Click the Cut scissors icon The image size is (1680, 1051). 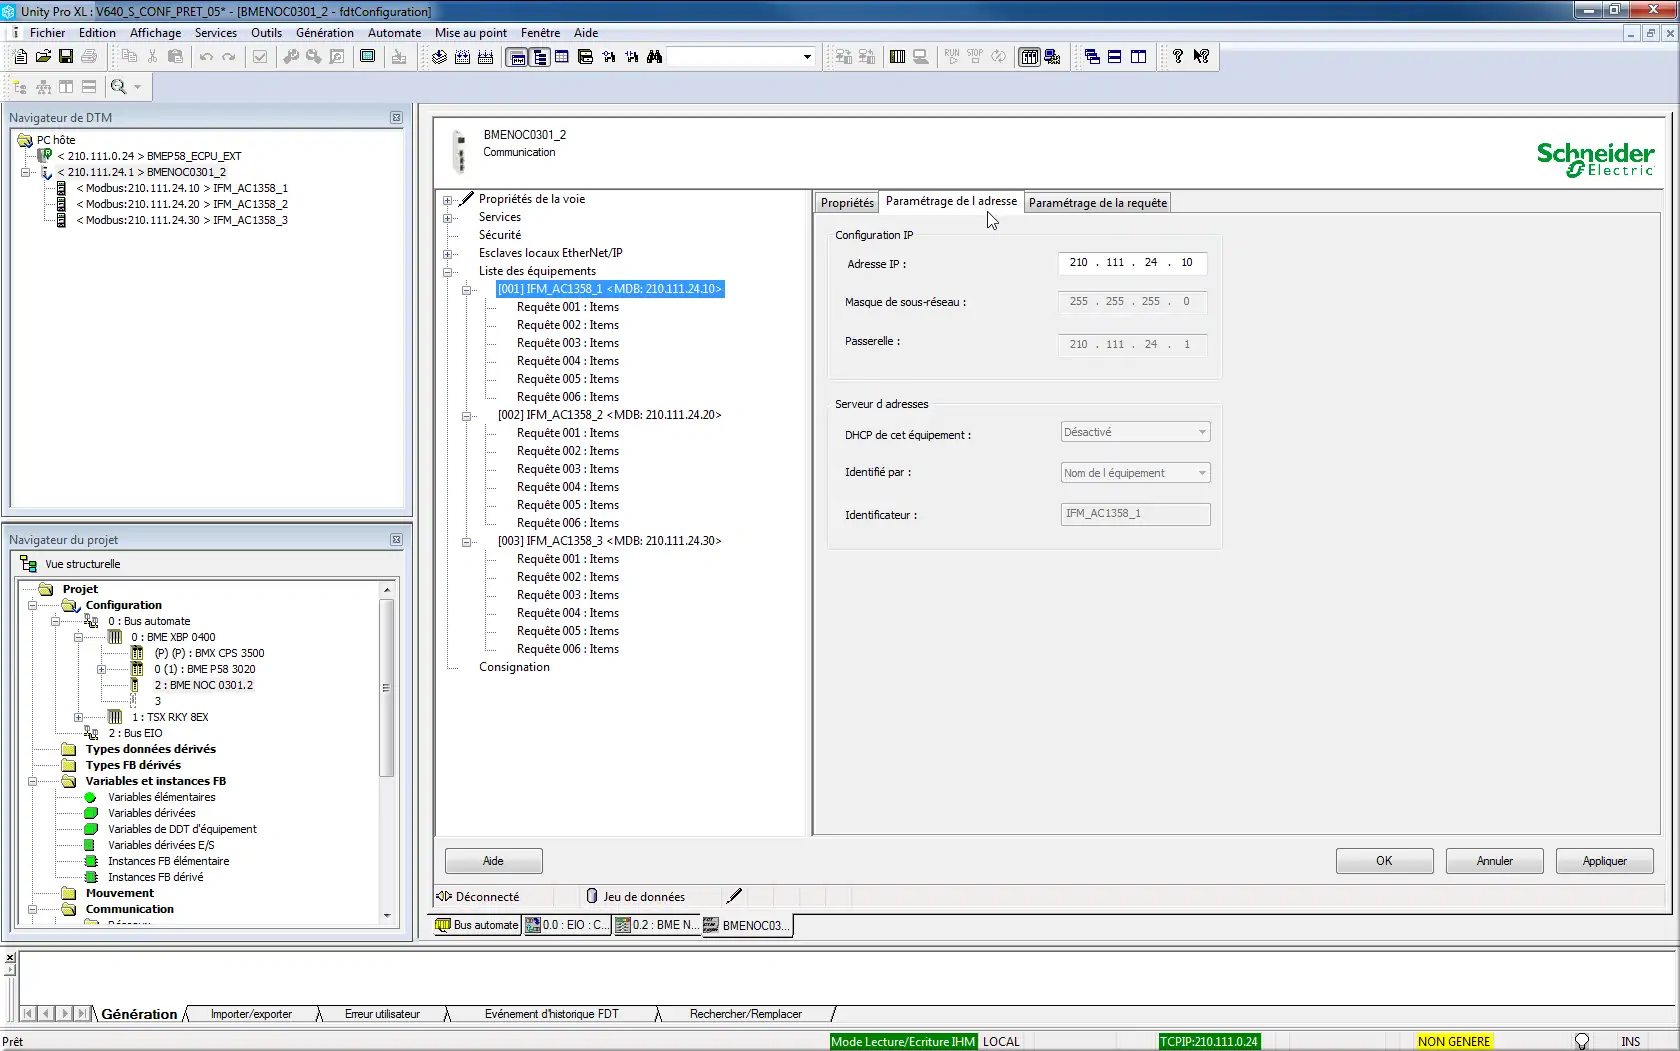point(152,57)
